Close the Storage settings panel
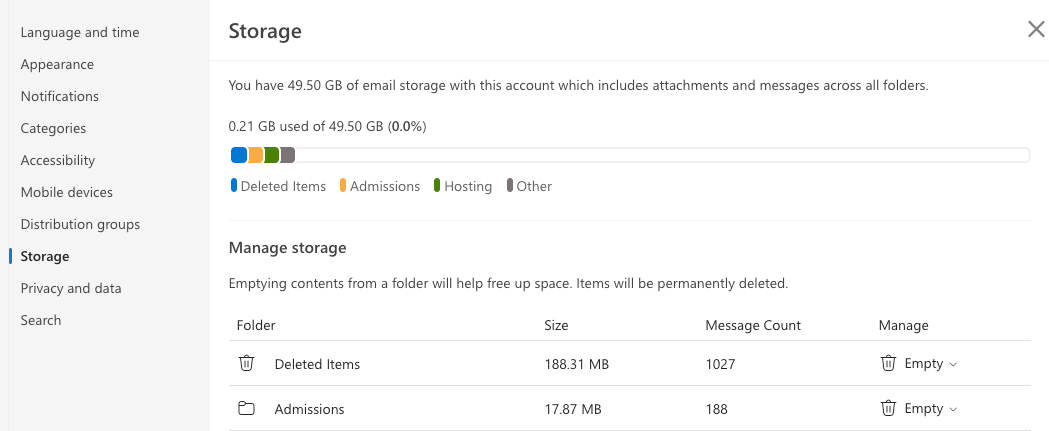Viewport: 1049px width, 431px height. (x=1036, y=29)
